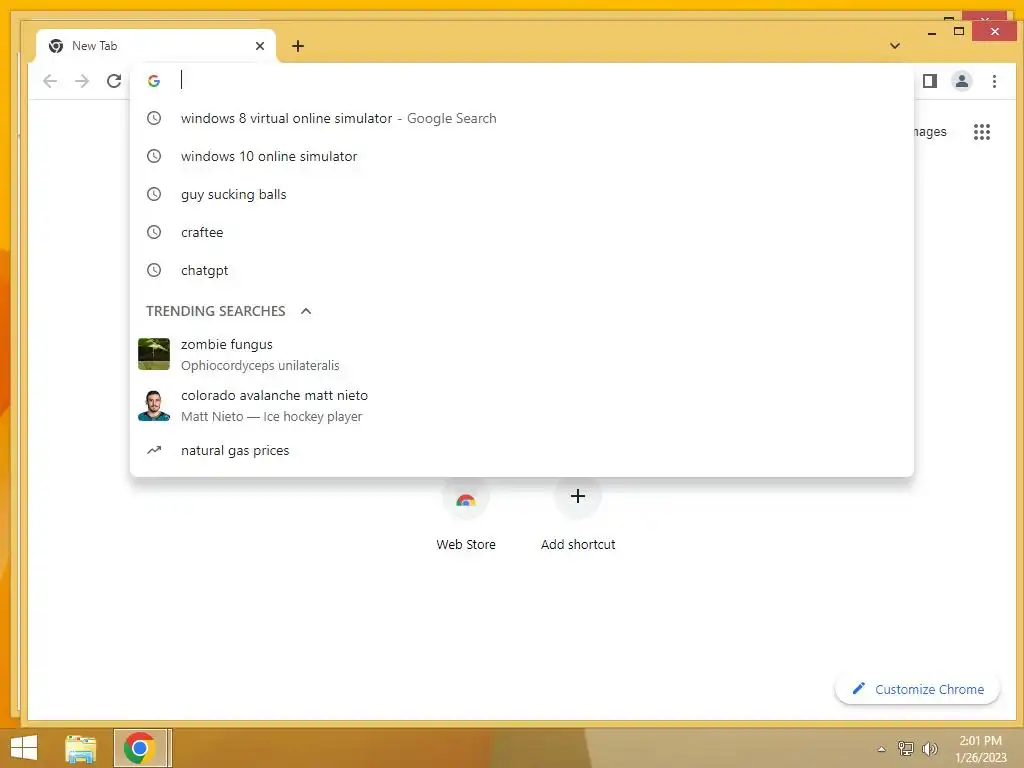
Task: Open the tab search chevron
Action: [895, 46]
